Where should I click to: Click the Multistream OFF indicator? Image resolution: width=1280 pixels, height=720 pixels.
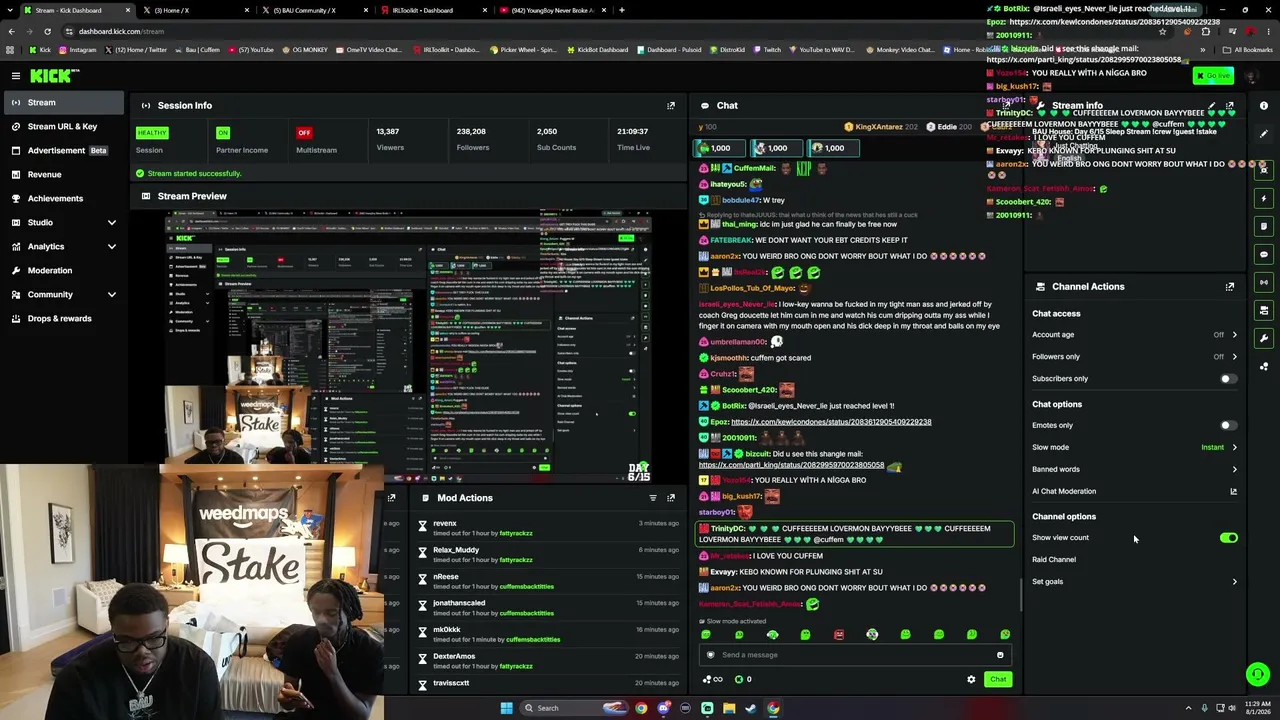tap(304, 132)
